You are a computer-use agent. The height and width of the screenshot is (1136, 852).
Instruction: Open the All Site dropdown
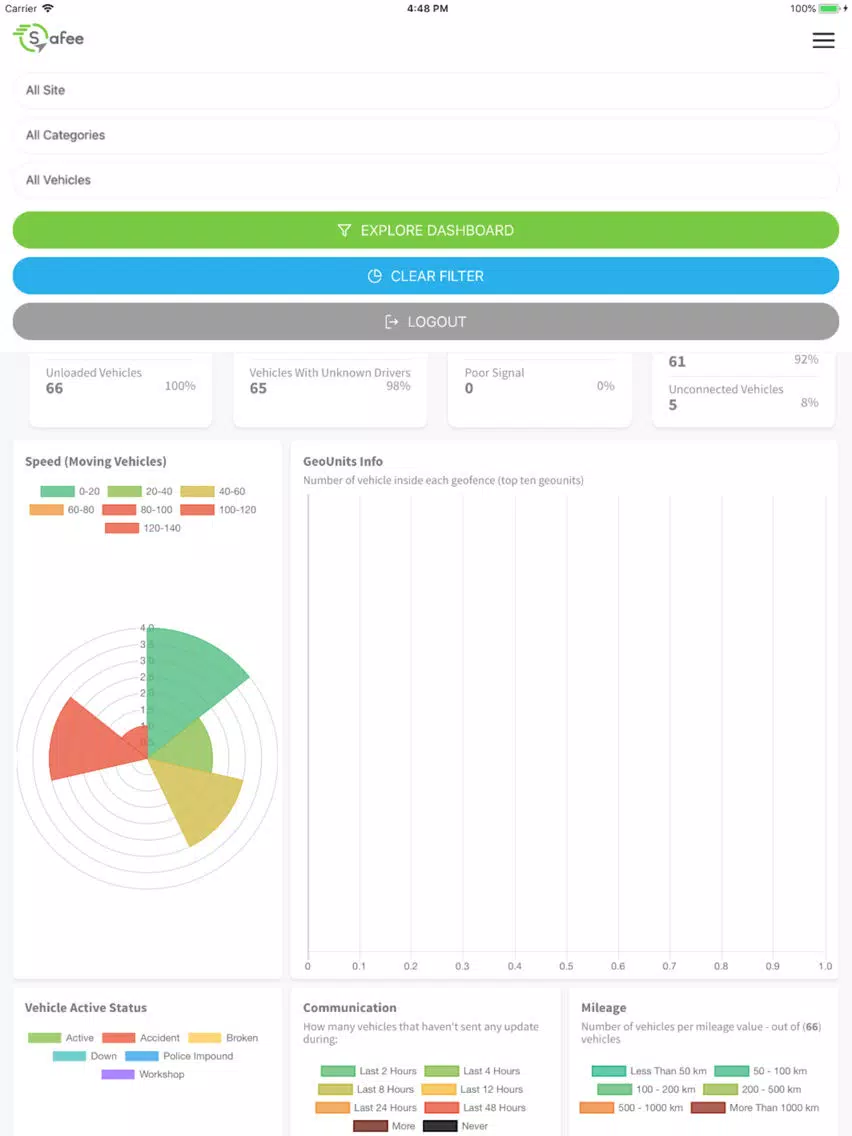[x=425, y=90]
